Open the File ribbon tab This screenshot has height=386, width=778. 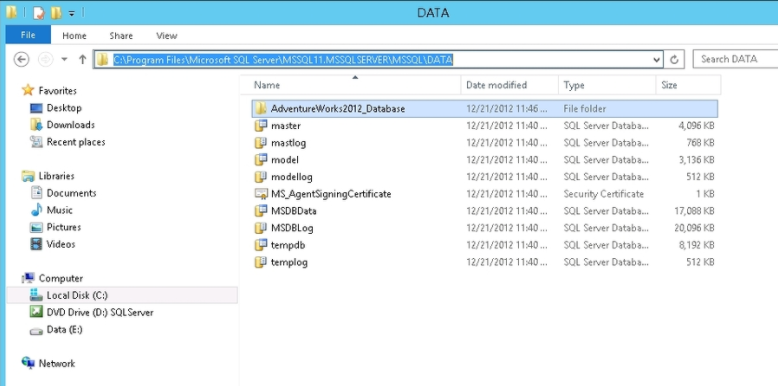pyautogui.click(x=28, y=35)
